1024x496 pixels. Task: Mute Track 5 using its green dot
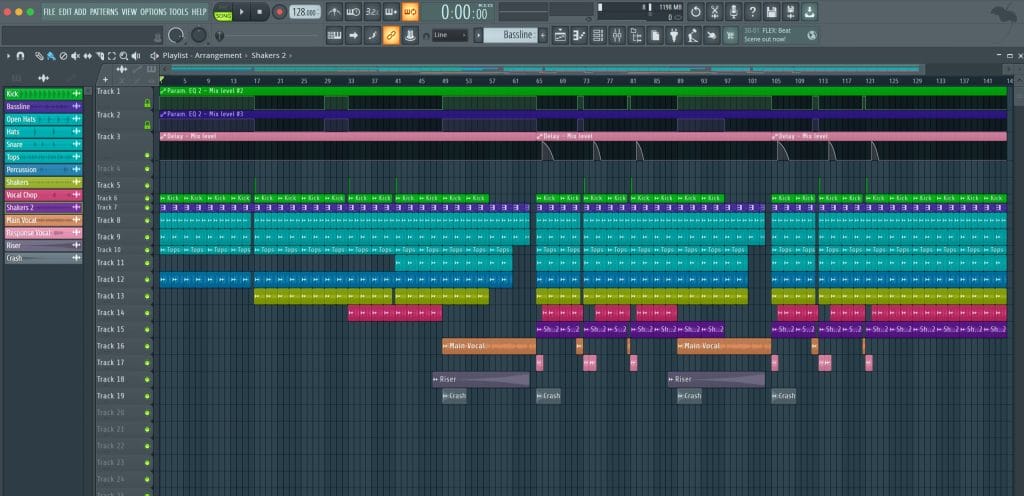[147, 185]
